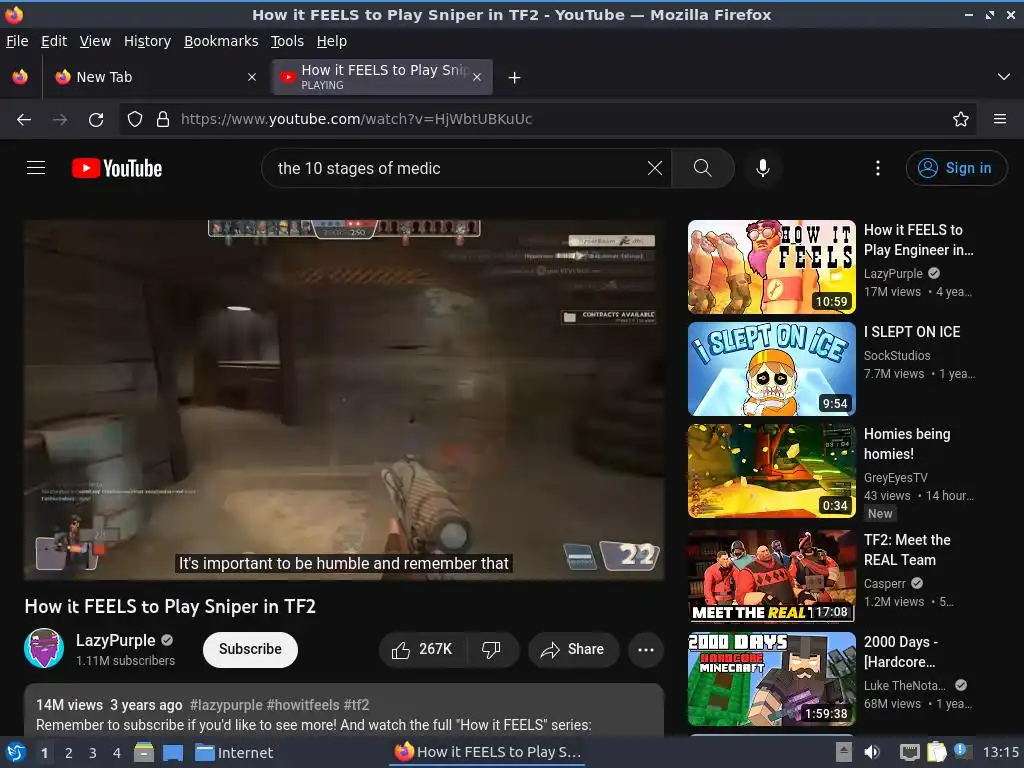Dislike the video with thumbs down

[491, 649]
